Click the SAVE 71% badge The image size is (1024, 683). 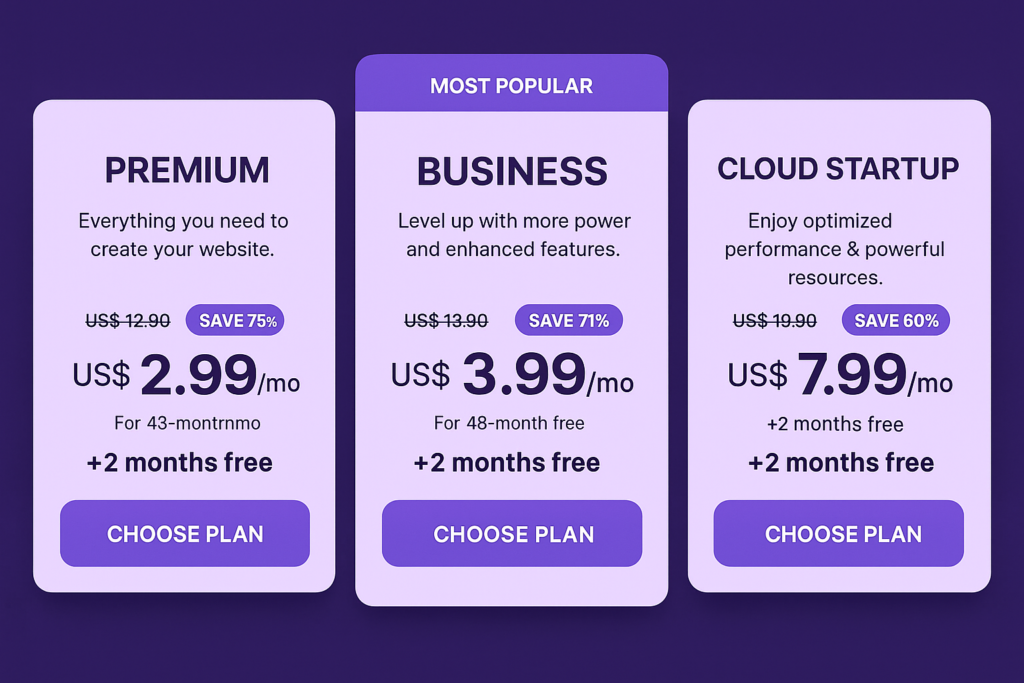569,320
